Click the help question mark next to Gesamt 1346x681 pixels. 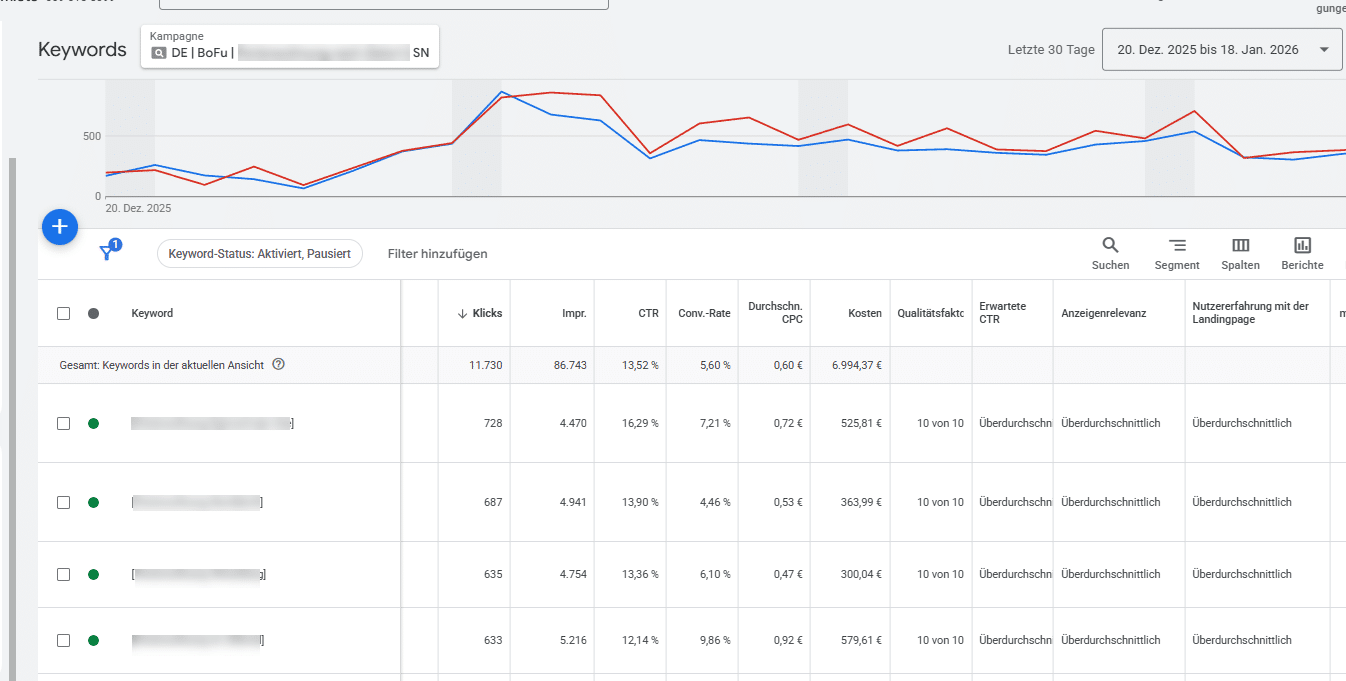[278, 364]
